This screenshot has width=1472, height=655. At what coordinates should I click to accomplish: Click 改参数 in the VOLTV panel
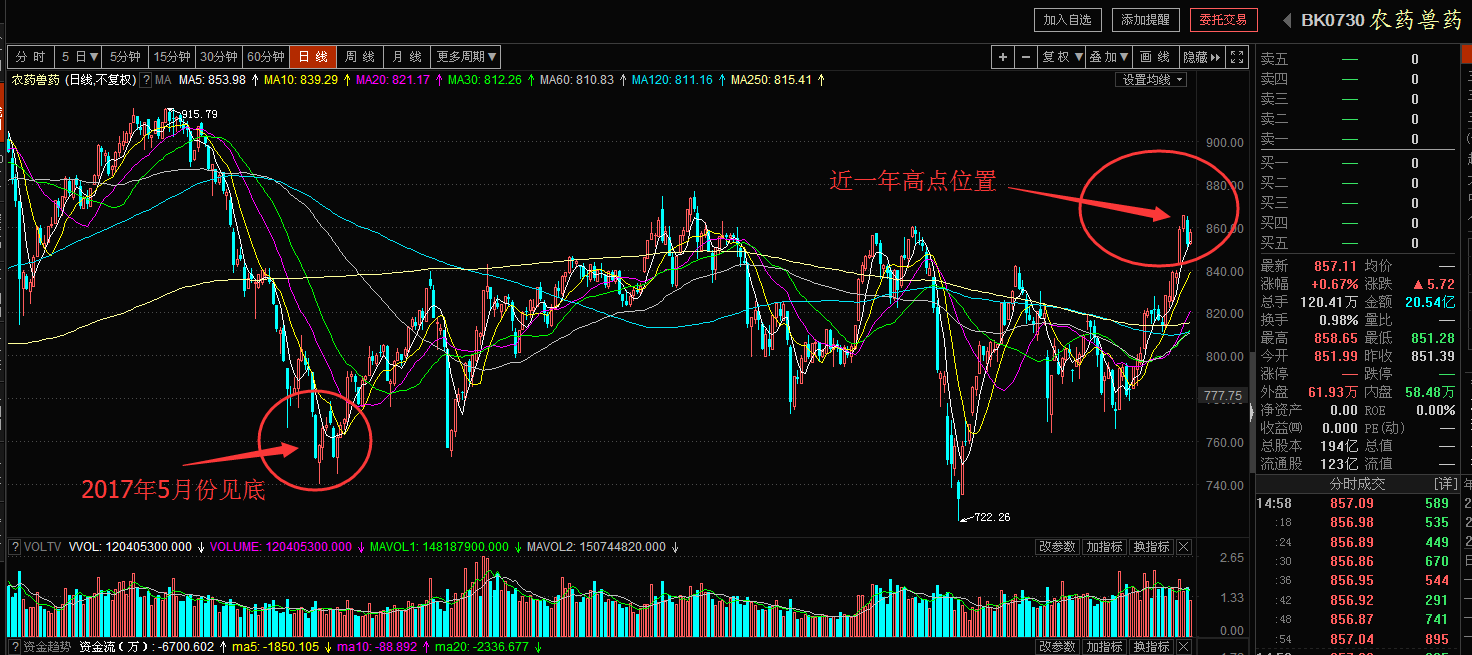(1057, 547)
